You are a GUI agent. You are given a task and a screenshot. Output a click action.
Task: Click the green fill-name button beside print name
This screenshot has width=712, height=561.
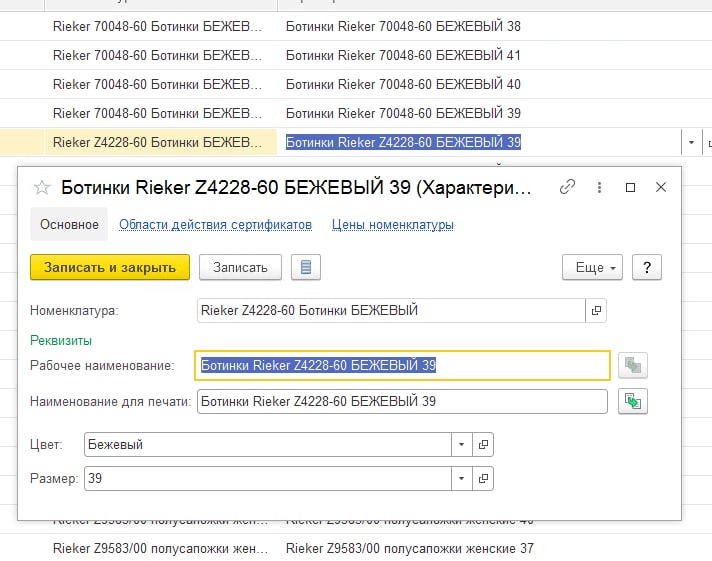tap(633, 402)
